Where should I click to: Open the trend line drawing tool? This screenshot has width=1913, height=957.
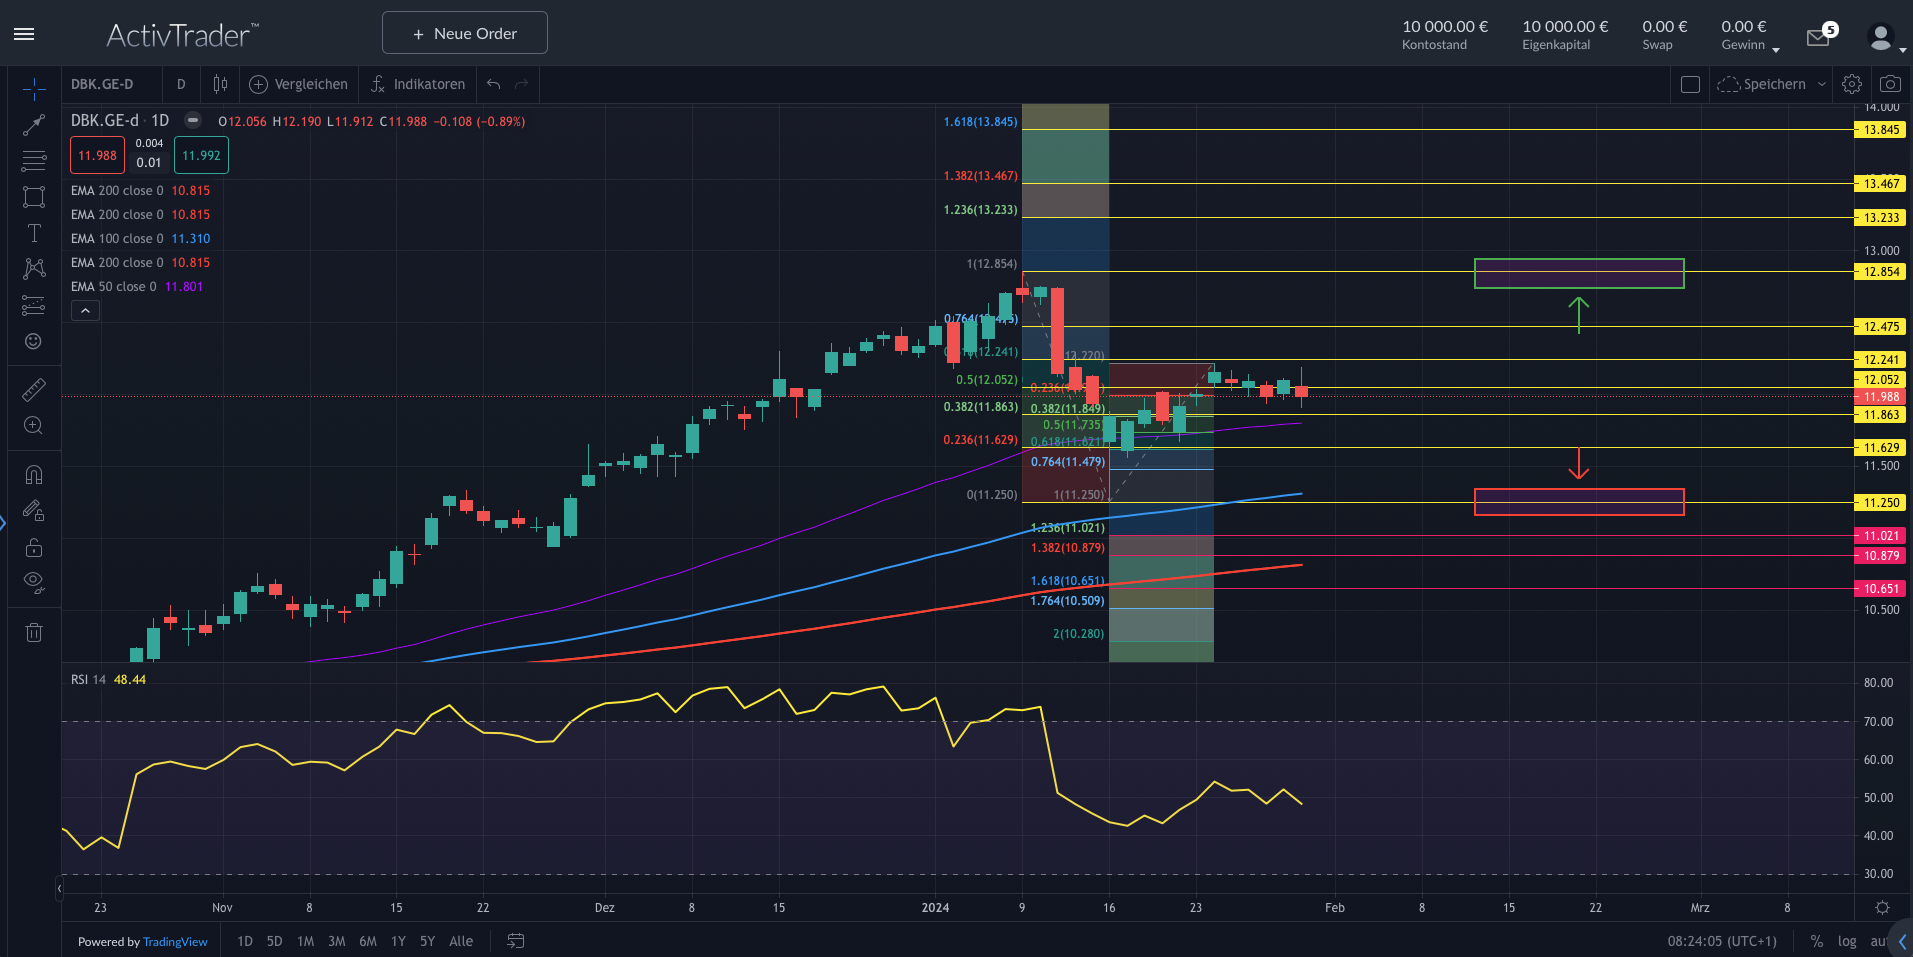[x=33, y=125]
